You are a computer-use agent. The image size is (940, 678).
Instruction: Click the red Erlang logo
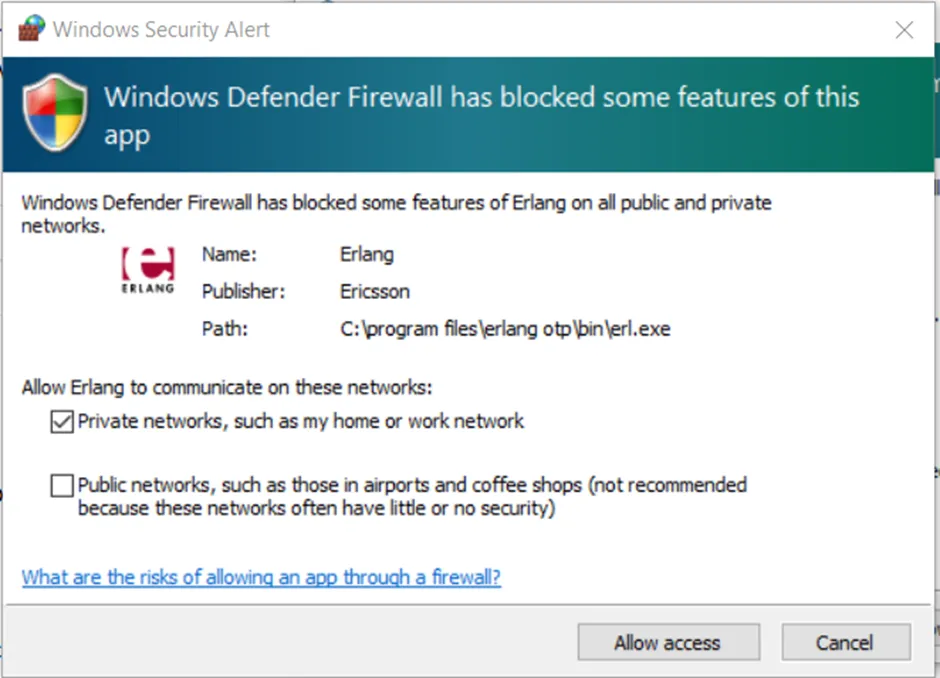click(148, 269)
